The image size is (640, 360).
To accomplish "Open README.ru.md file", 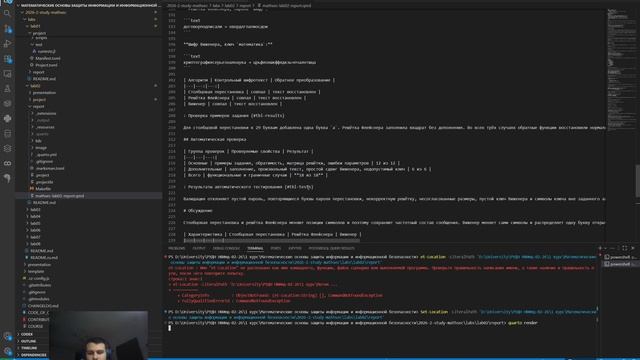I will pos(44,258).
